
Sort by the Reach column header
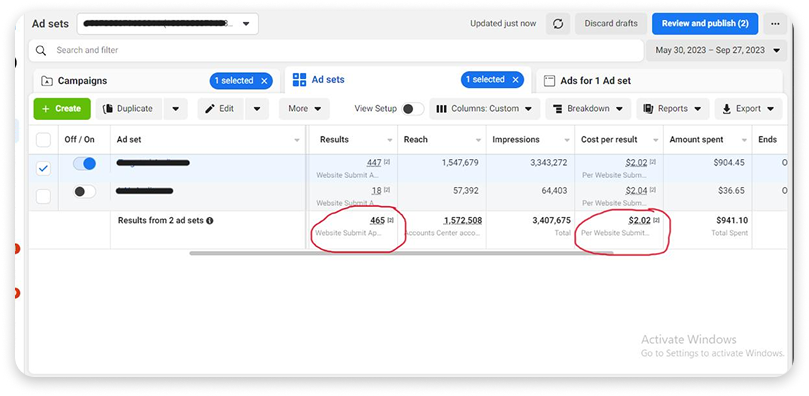(x=442, y=140)
